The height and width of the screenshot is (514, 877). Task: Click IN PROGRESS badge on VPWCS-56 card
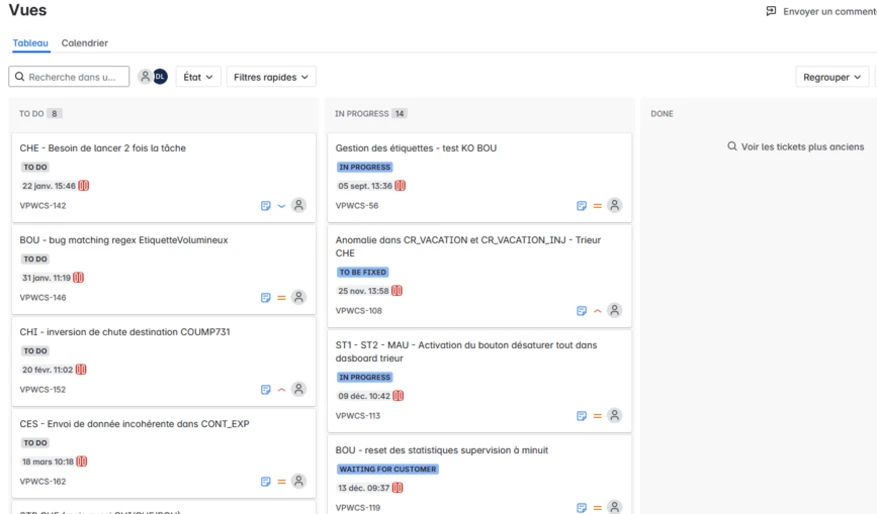point(365,167)
